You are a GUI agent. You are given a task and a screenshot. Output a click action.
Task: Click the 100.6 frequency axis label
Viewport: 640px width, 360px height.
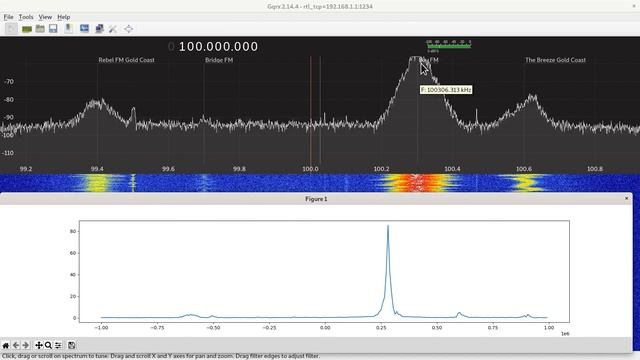click(524, 169)
